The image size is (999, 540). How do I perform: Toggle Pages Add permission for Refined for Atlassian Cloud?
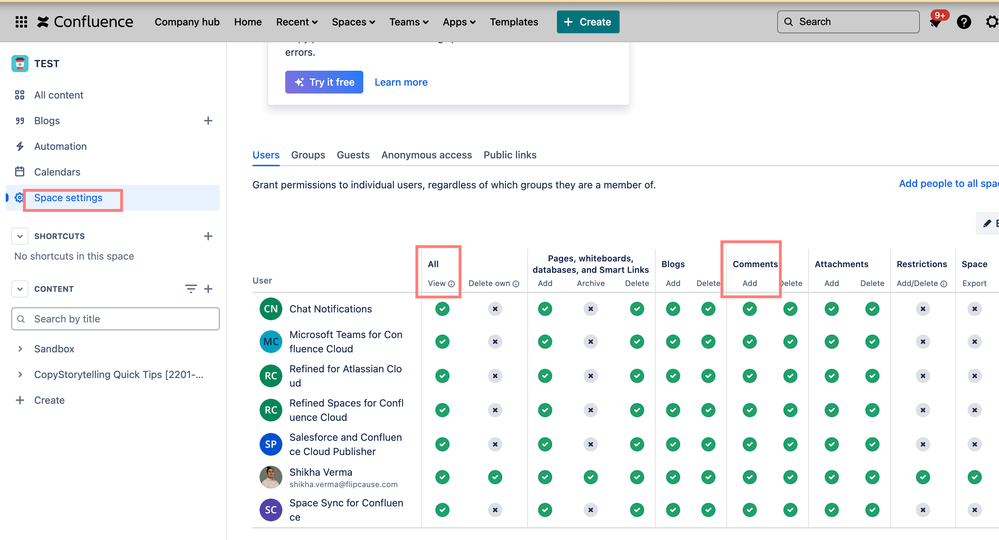click(x=545, y=376)
